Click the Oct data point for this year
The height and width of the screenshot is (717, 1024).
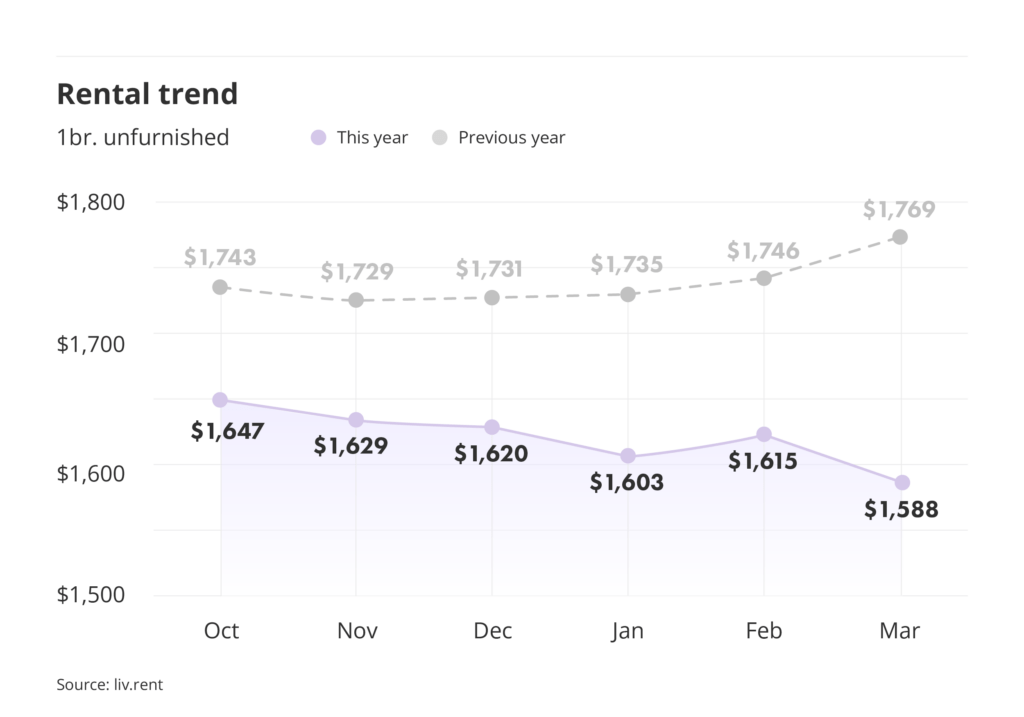pyautogui.click(x=220, y=400)
